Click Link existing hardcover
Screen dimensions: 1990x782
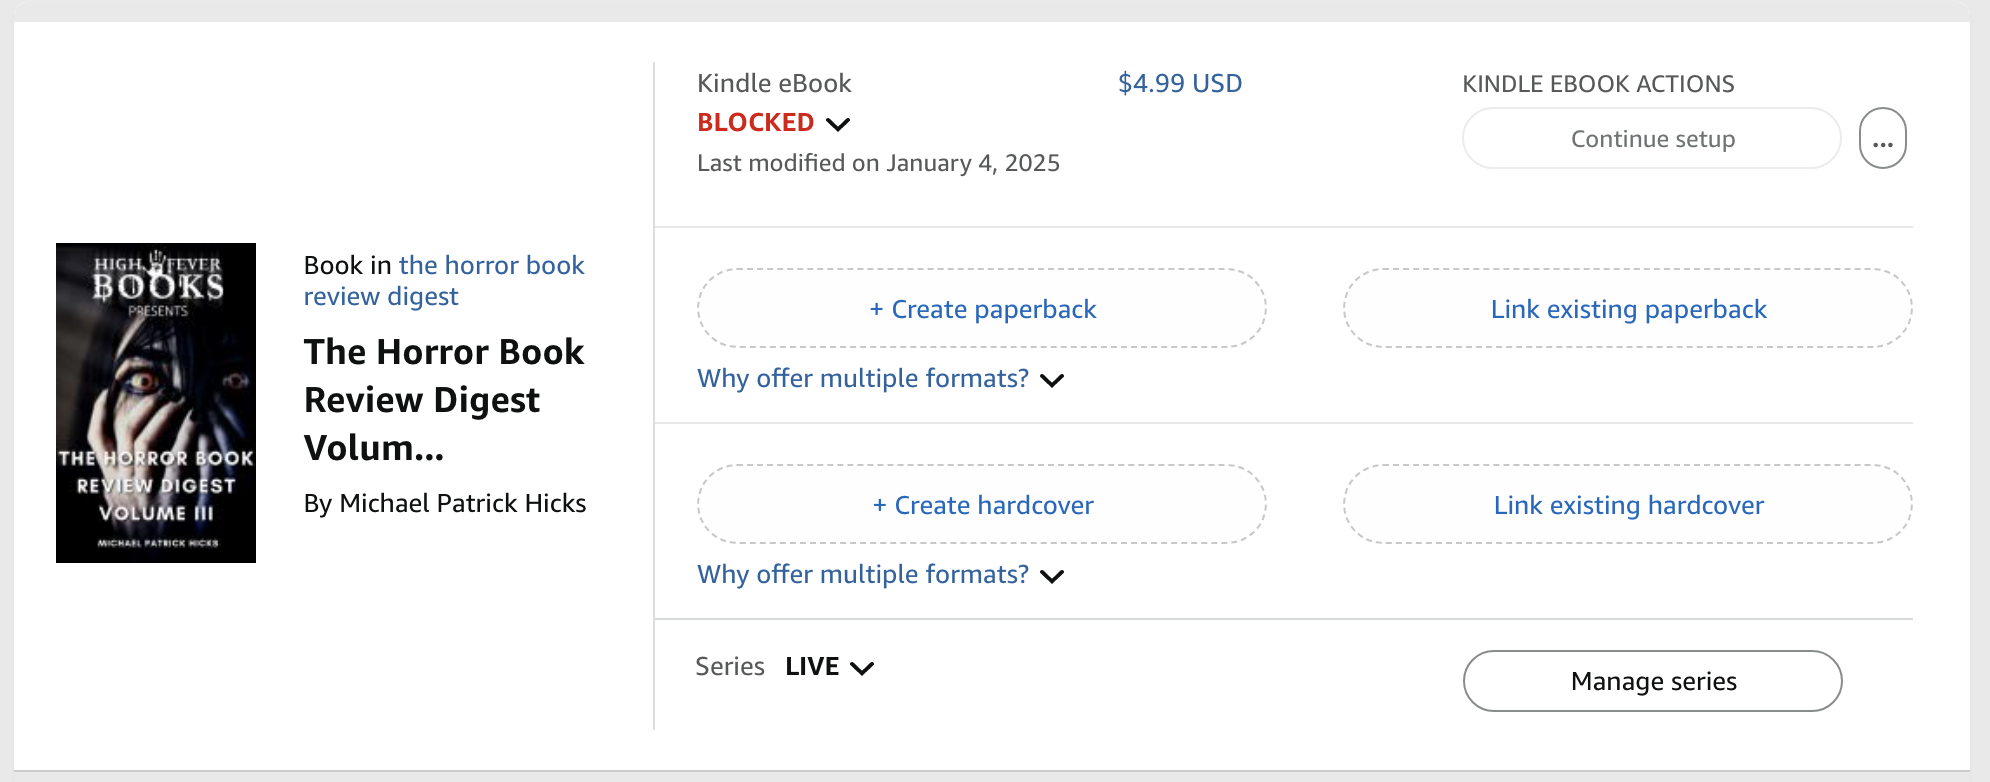(x=1627, y=505)
